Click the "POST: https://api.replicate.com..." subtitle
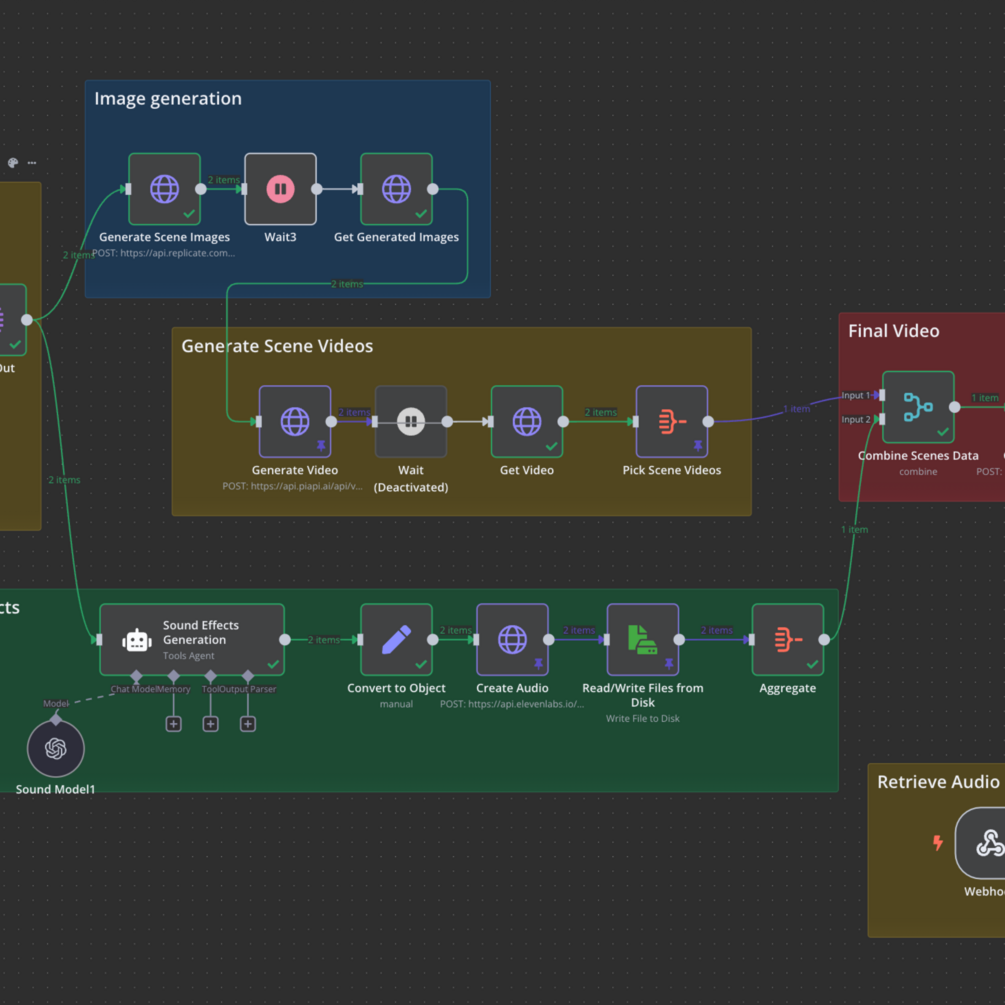The height and width of the screenshot is (1005, 1005). point(163,253)
